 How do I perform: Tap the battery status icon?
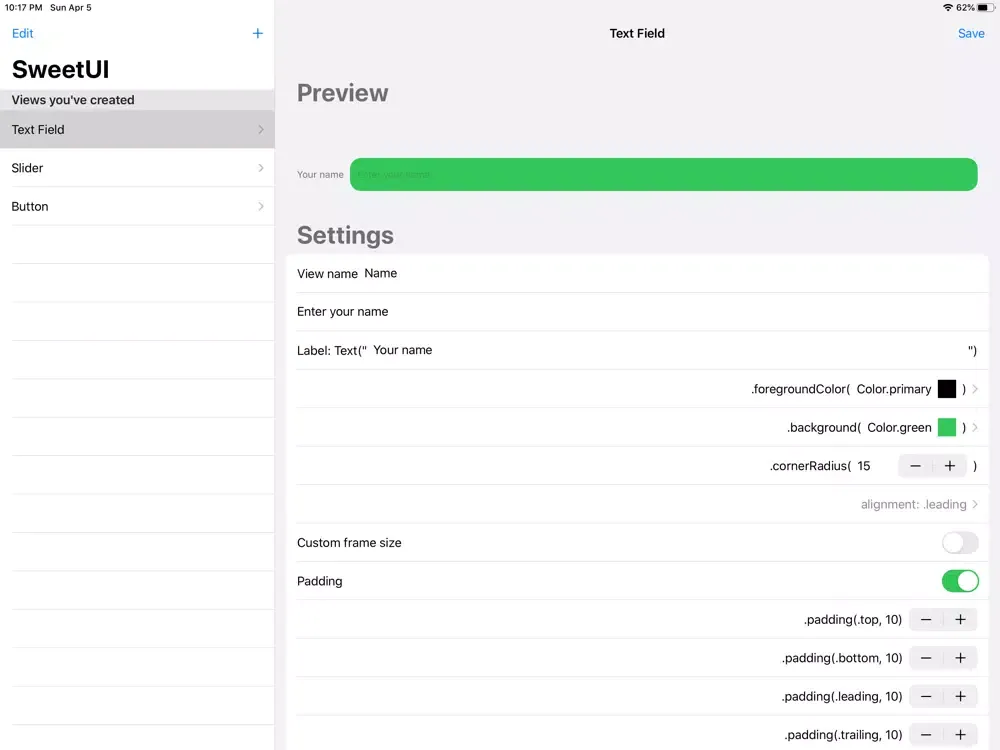986,8
